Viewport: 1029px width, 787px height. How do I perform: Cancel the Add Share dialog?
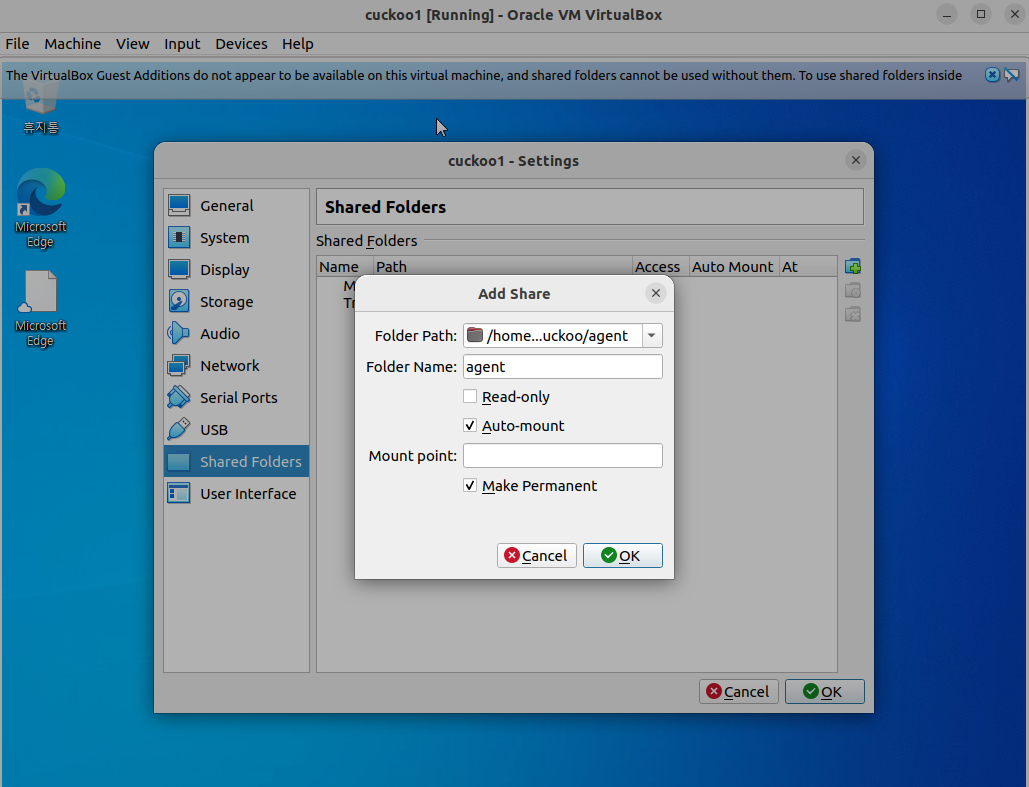536,555
